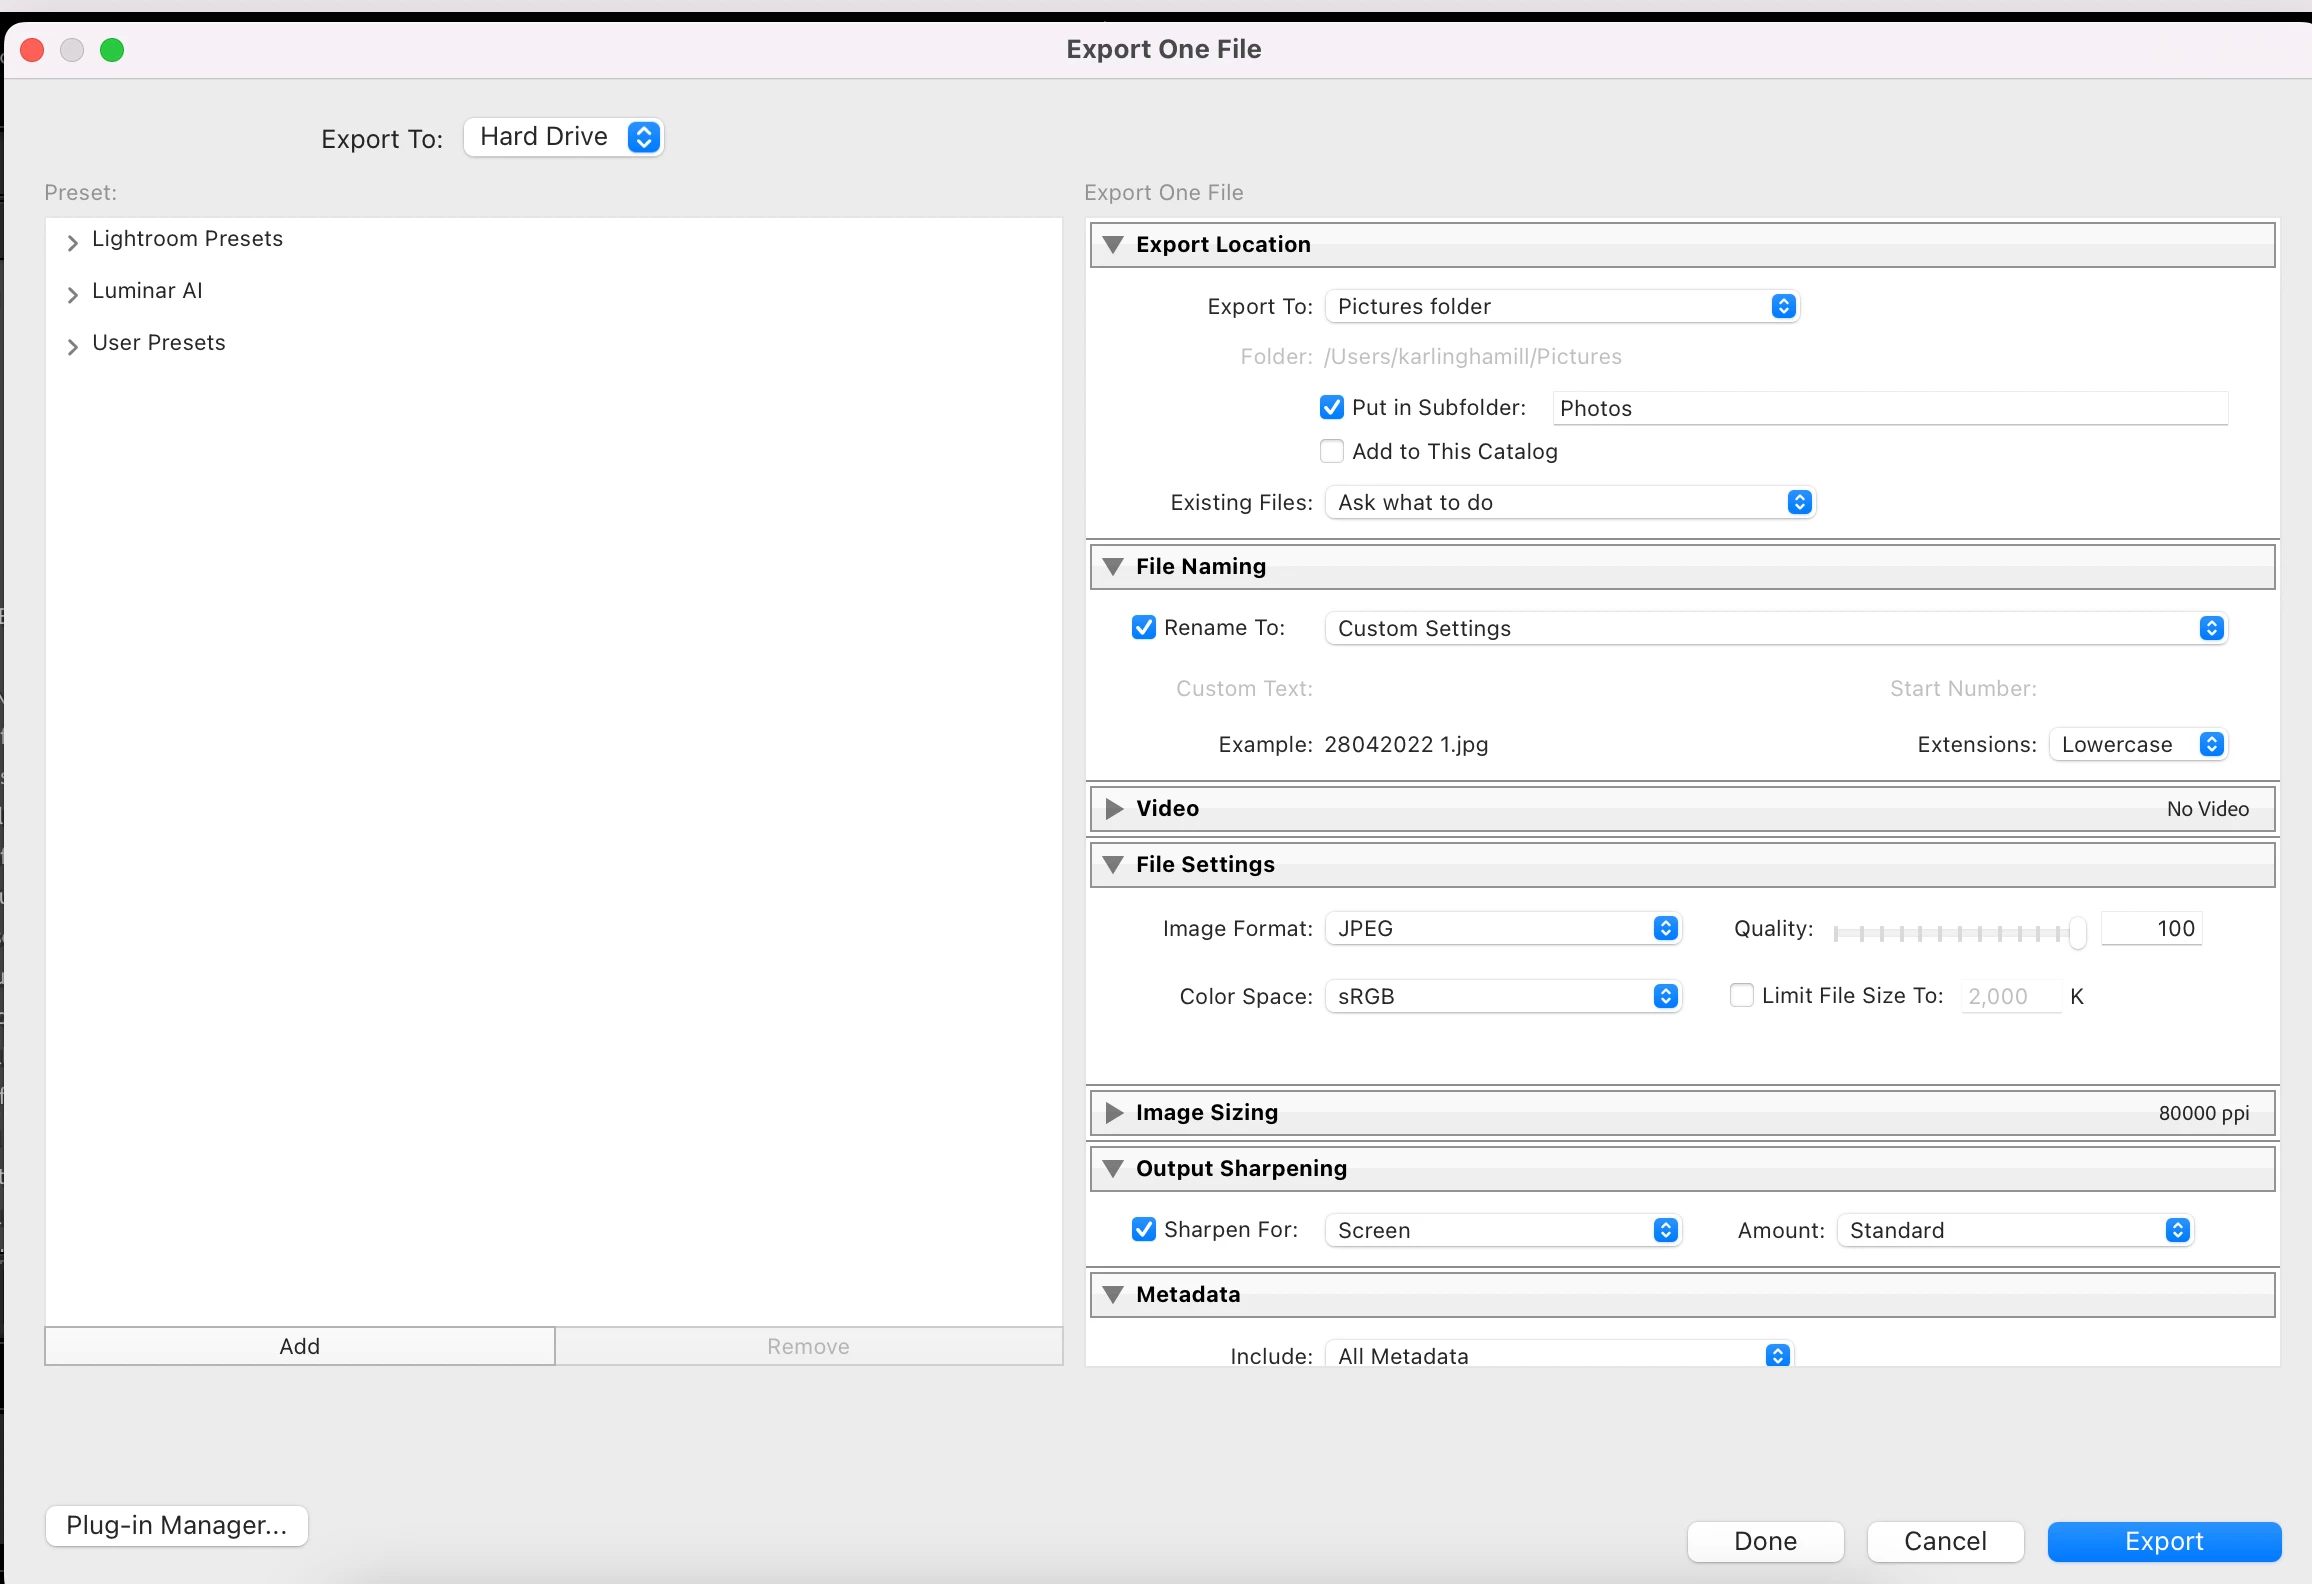2312x1584 pixels.
Task: Click the blue Export button
Action: pyautogui.click(x=2164, y=1542)
